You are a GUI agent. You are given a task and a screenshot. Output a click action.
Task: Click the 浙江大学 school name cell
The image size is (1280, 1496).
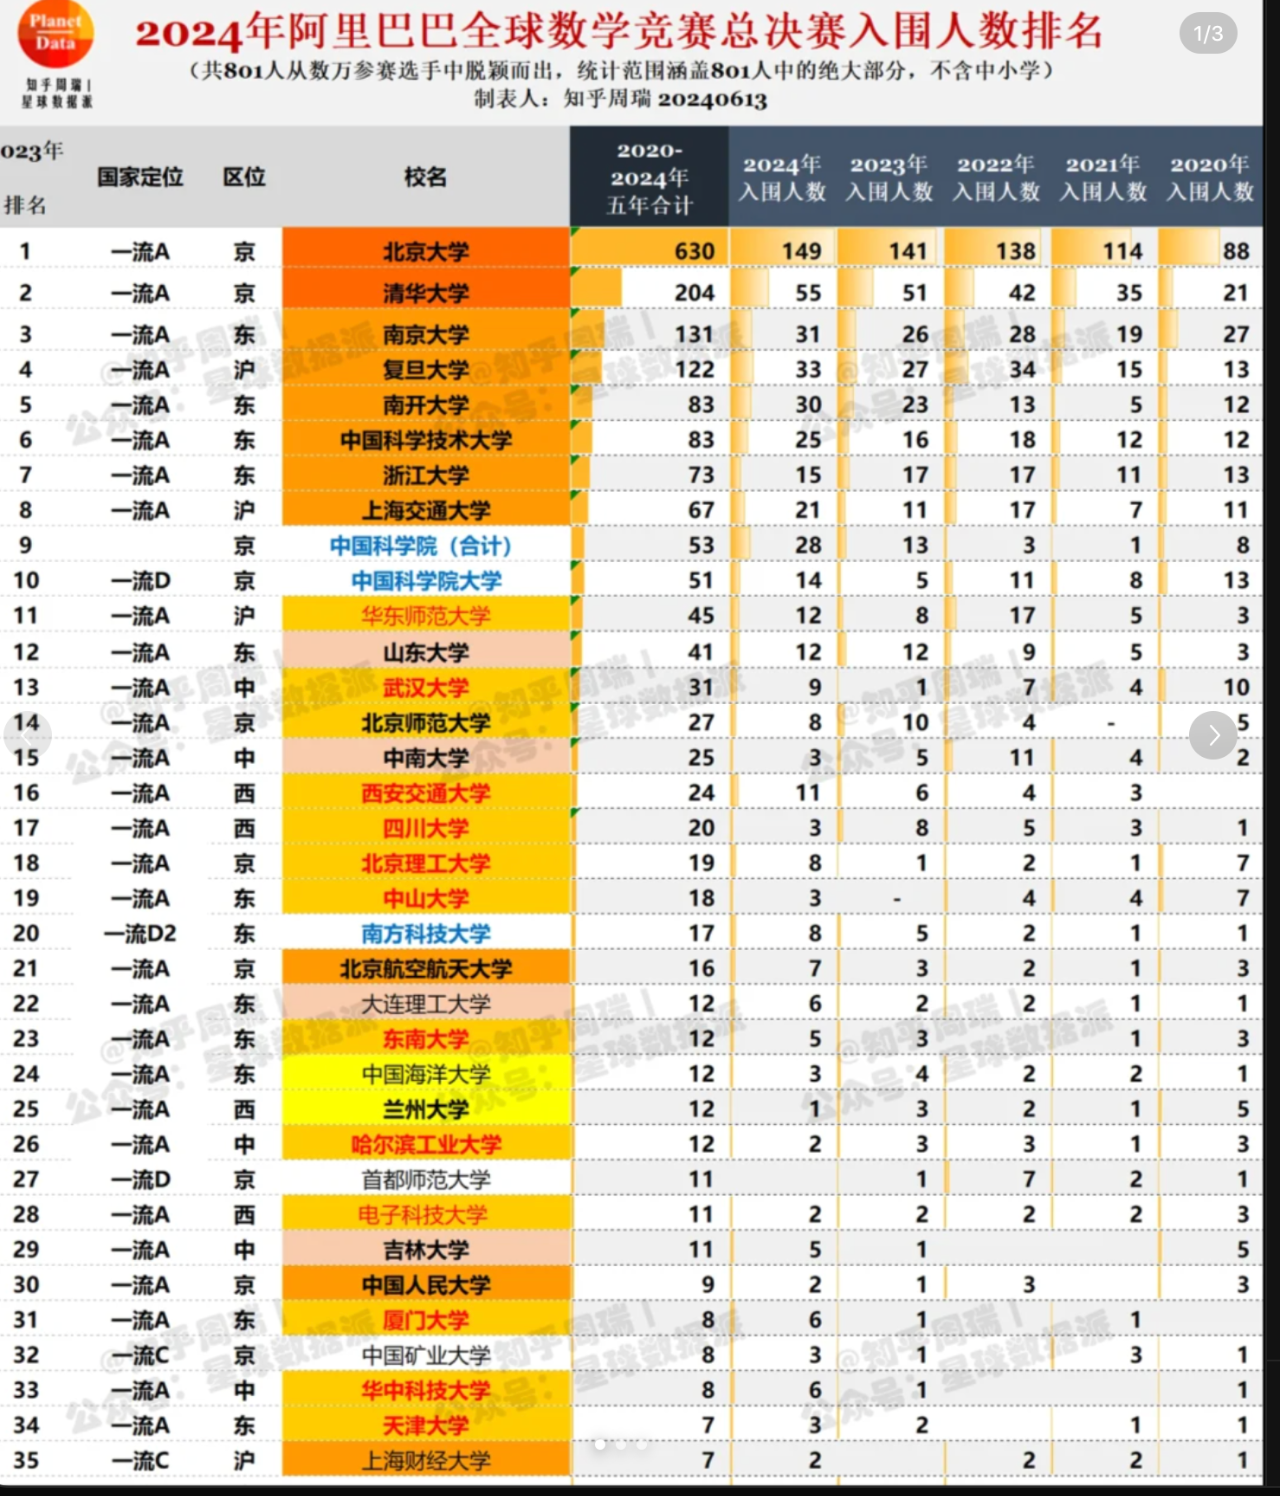[x=426, y=475]
